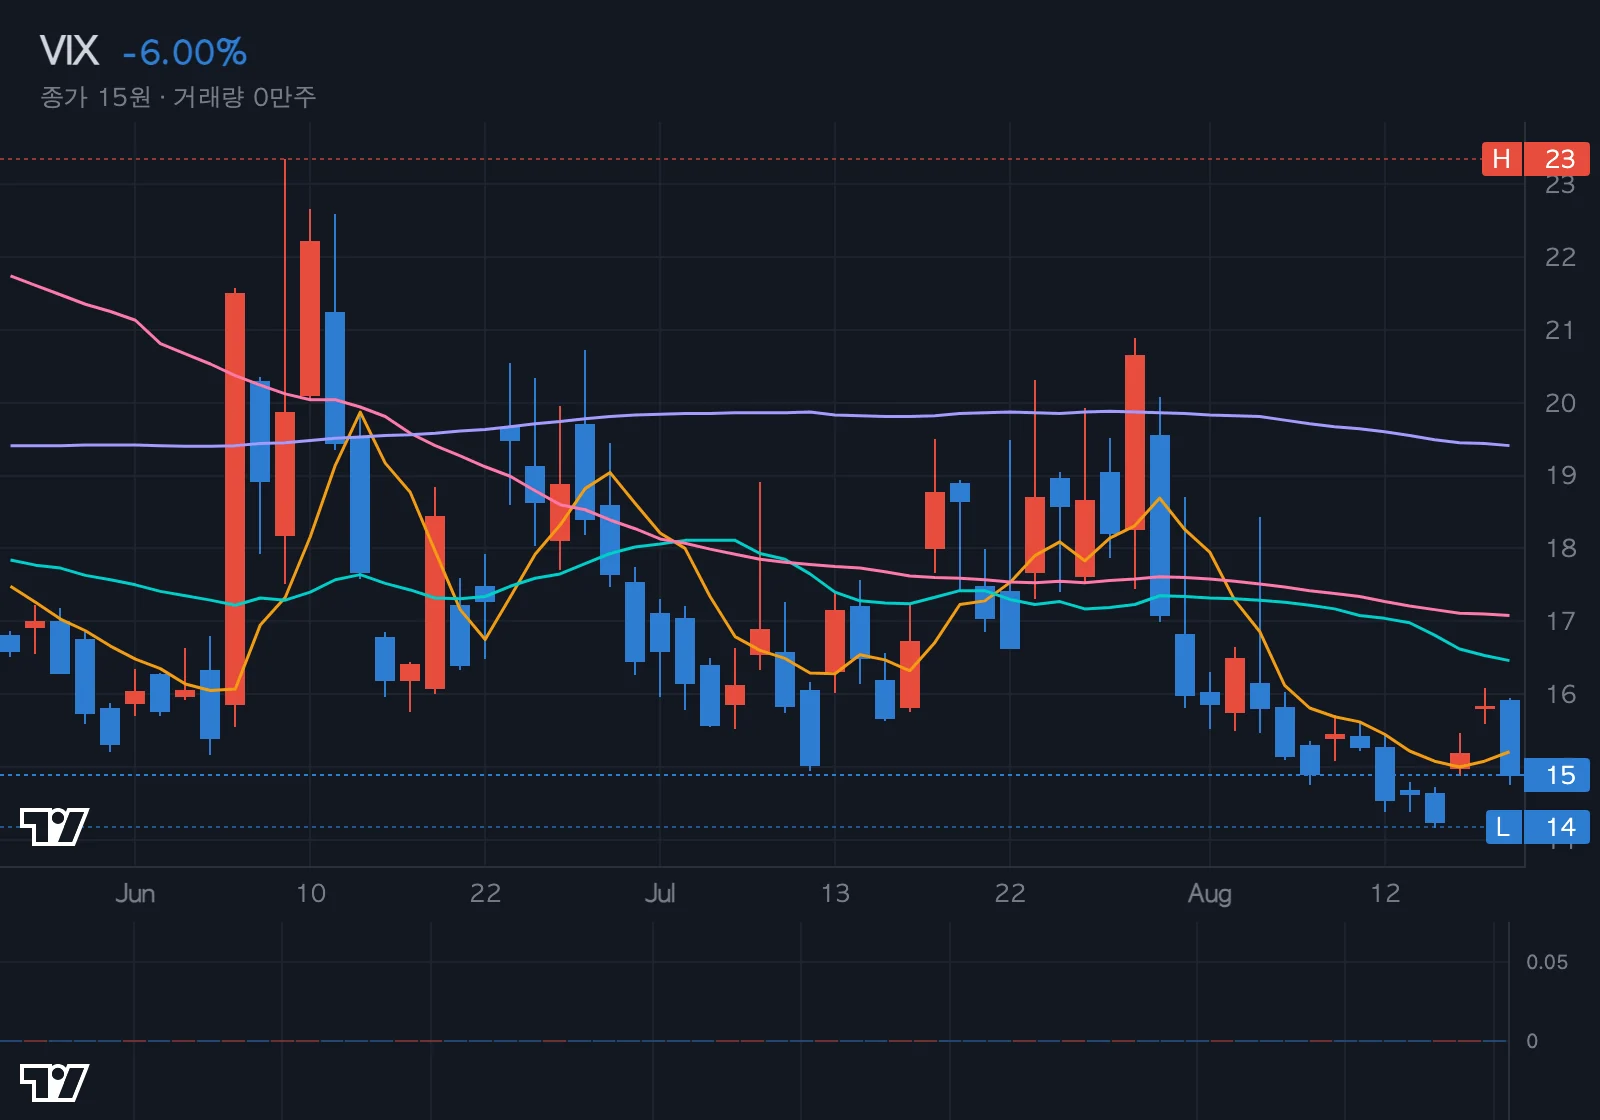Click the -6.00% change value
The height and width of the screenshot is (1120, 1600).
pos(185,52)
